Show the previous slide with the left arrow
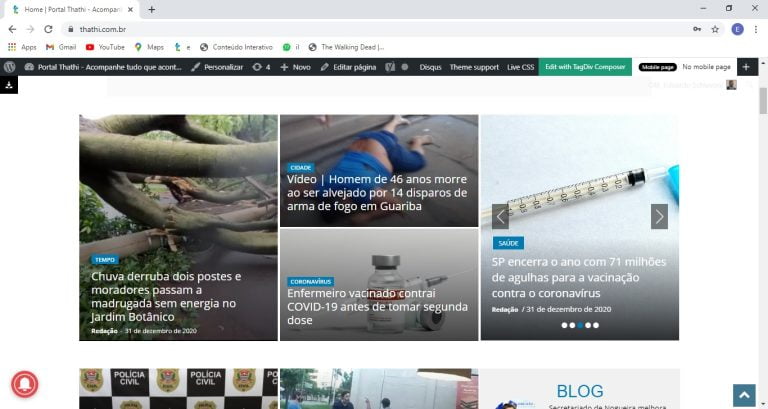 [x=501, y=217]
